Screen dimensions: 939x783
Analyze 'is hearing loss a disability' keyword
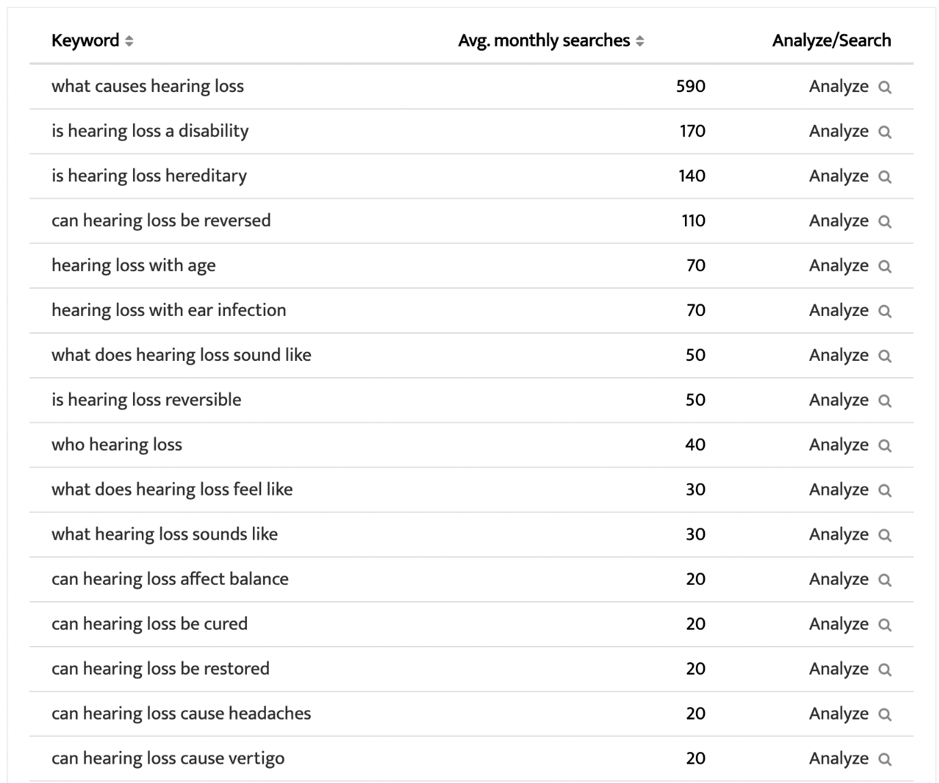pos(838,131)
